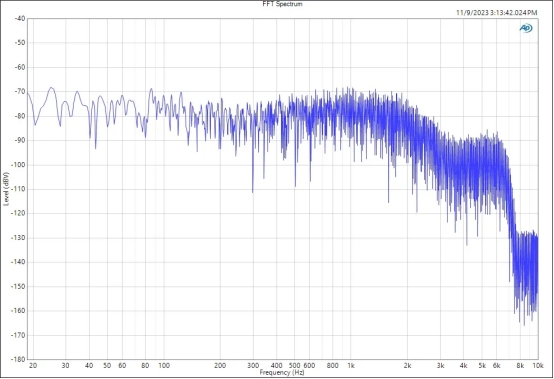Click the 11/9/2023 timestamp label
The width and height of the screenshot is (554, 379).
(x=496, y=13)
